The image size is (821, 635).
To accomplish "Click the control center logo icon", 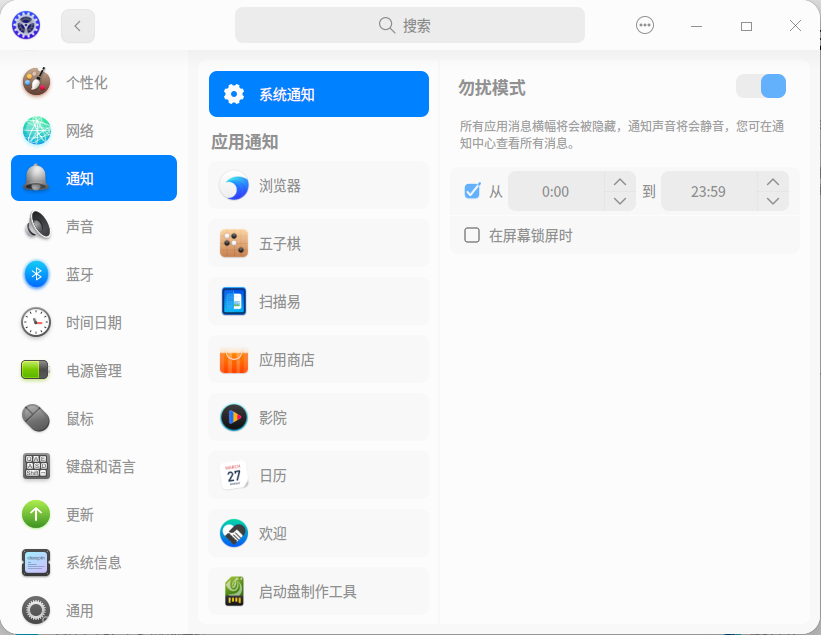I will (26, 25).
